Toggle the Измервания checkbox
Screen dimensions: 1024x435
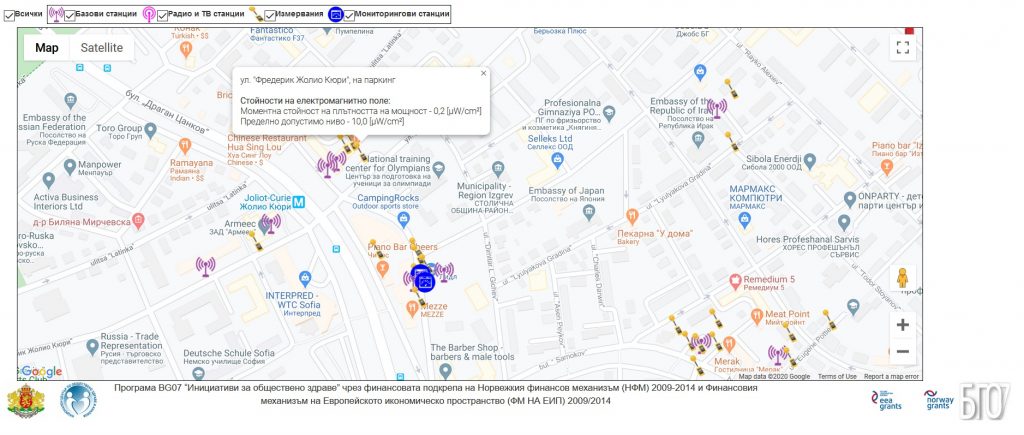[x=270, y=16]
